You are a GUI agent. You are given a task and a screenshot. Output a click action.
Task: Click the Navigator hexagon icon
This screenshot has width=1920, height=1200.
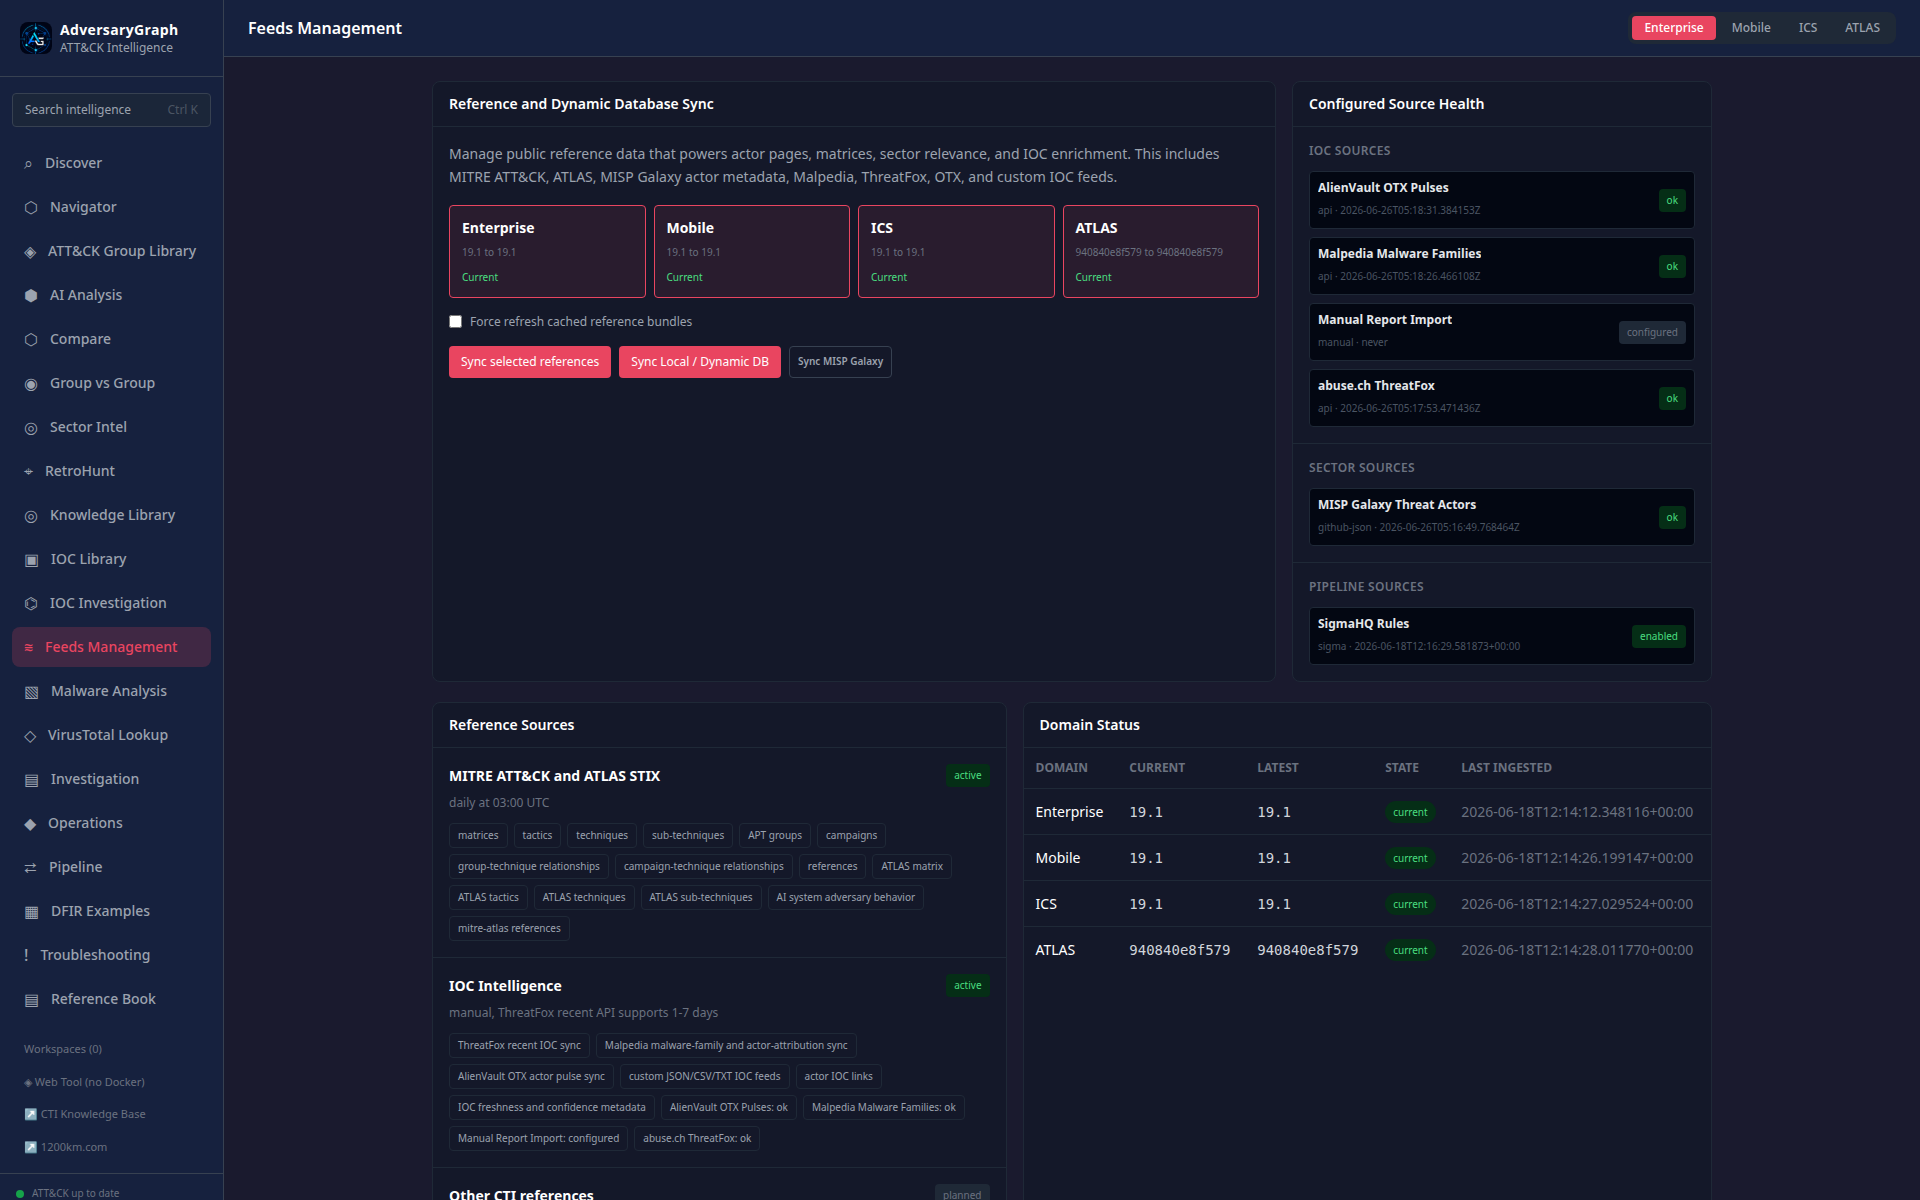coord(31,208)
